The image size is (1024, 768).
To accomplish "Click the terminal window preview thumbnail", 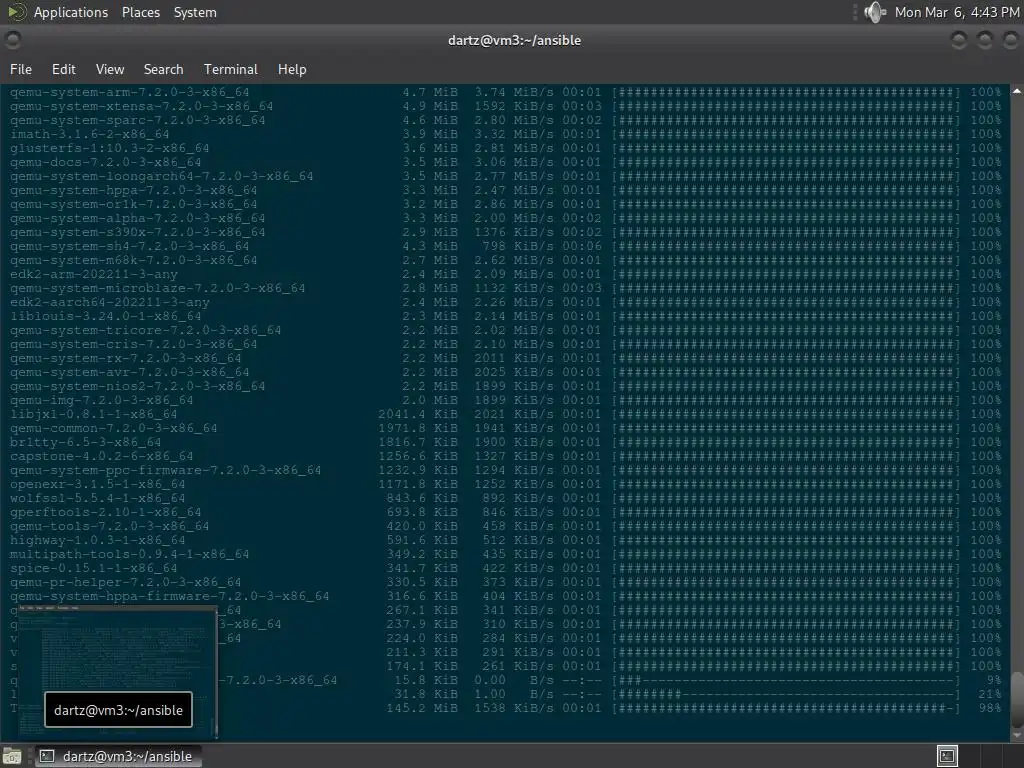I will (118, 673).
